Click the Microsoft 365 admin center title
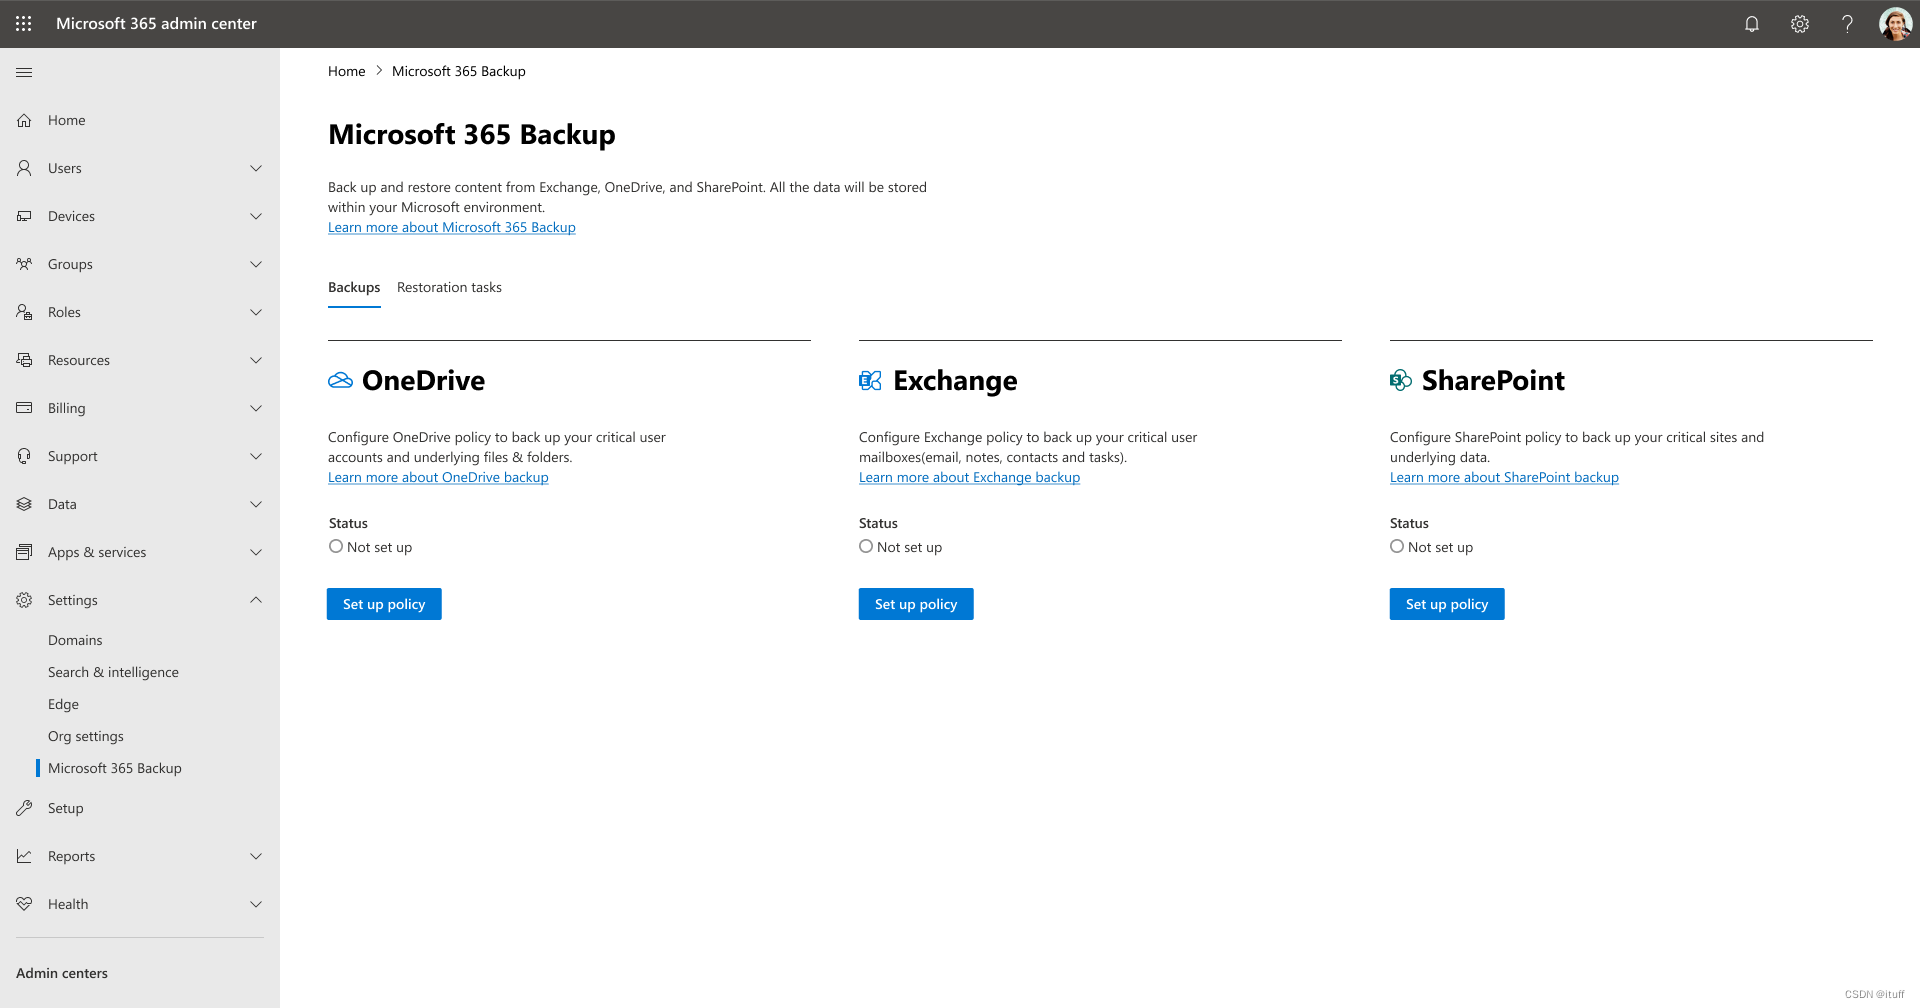This screenshot has height=1008, width=1920. (156, 23)
